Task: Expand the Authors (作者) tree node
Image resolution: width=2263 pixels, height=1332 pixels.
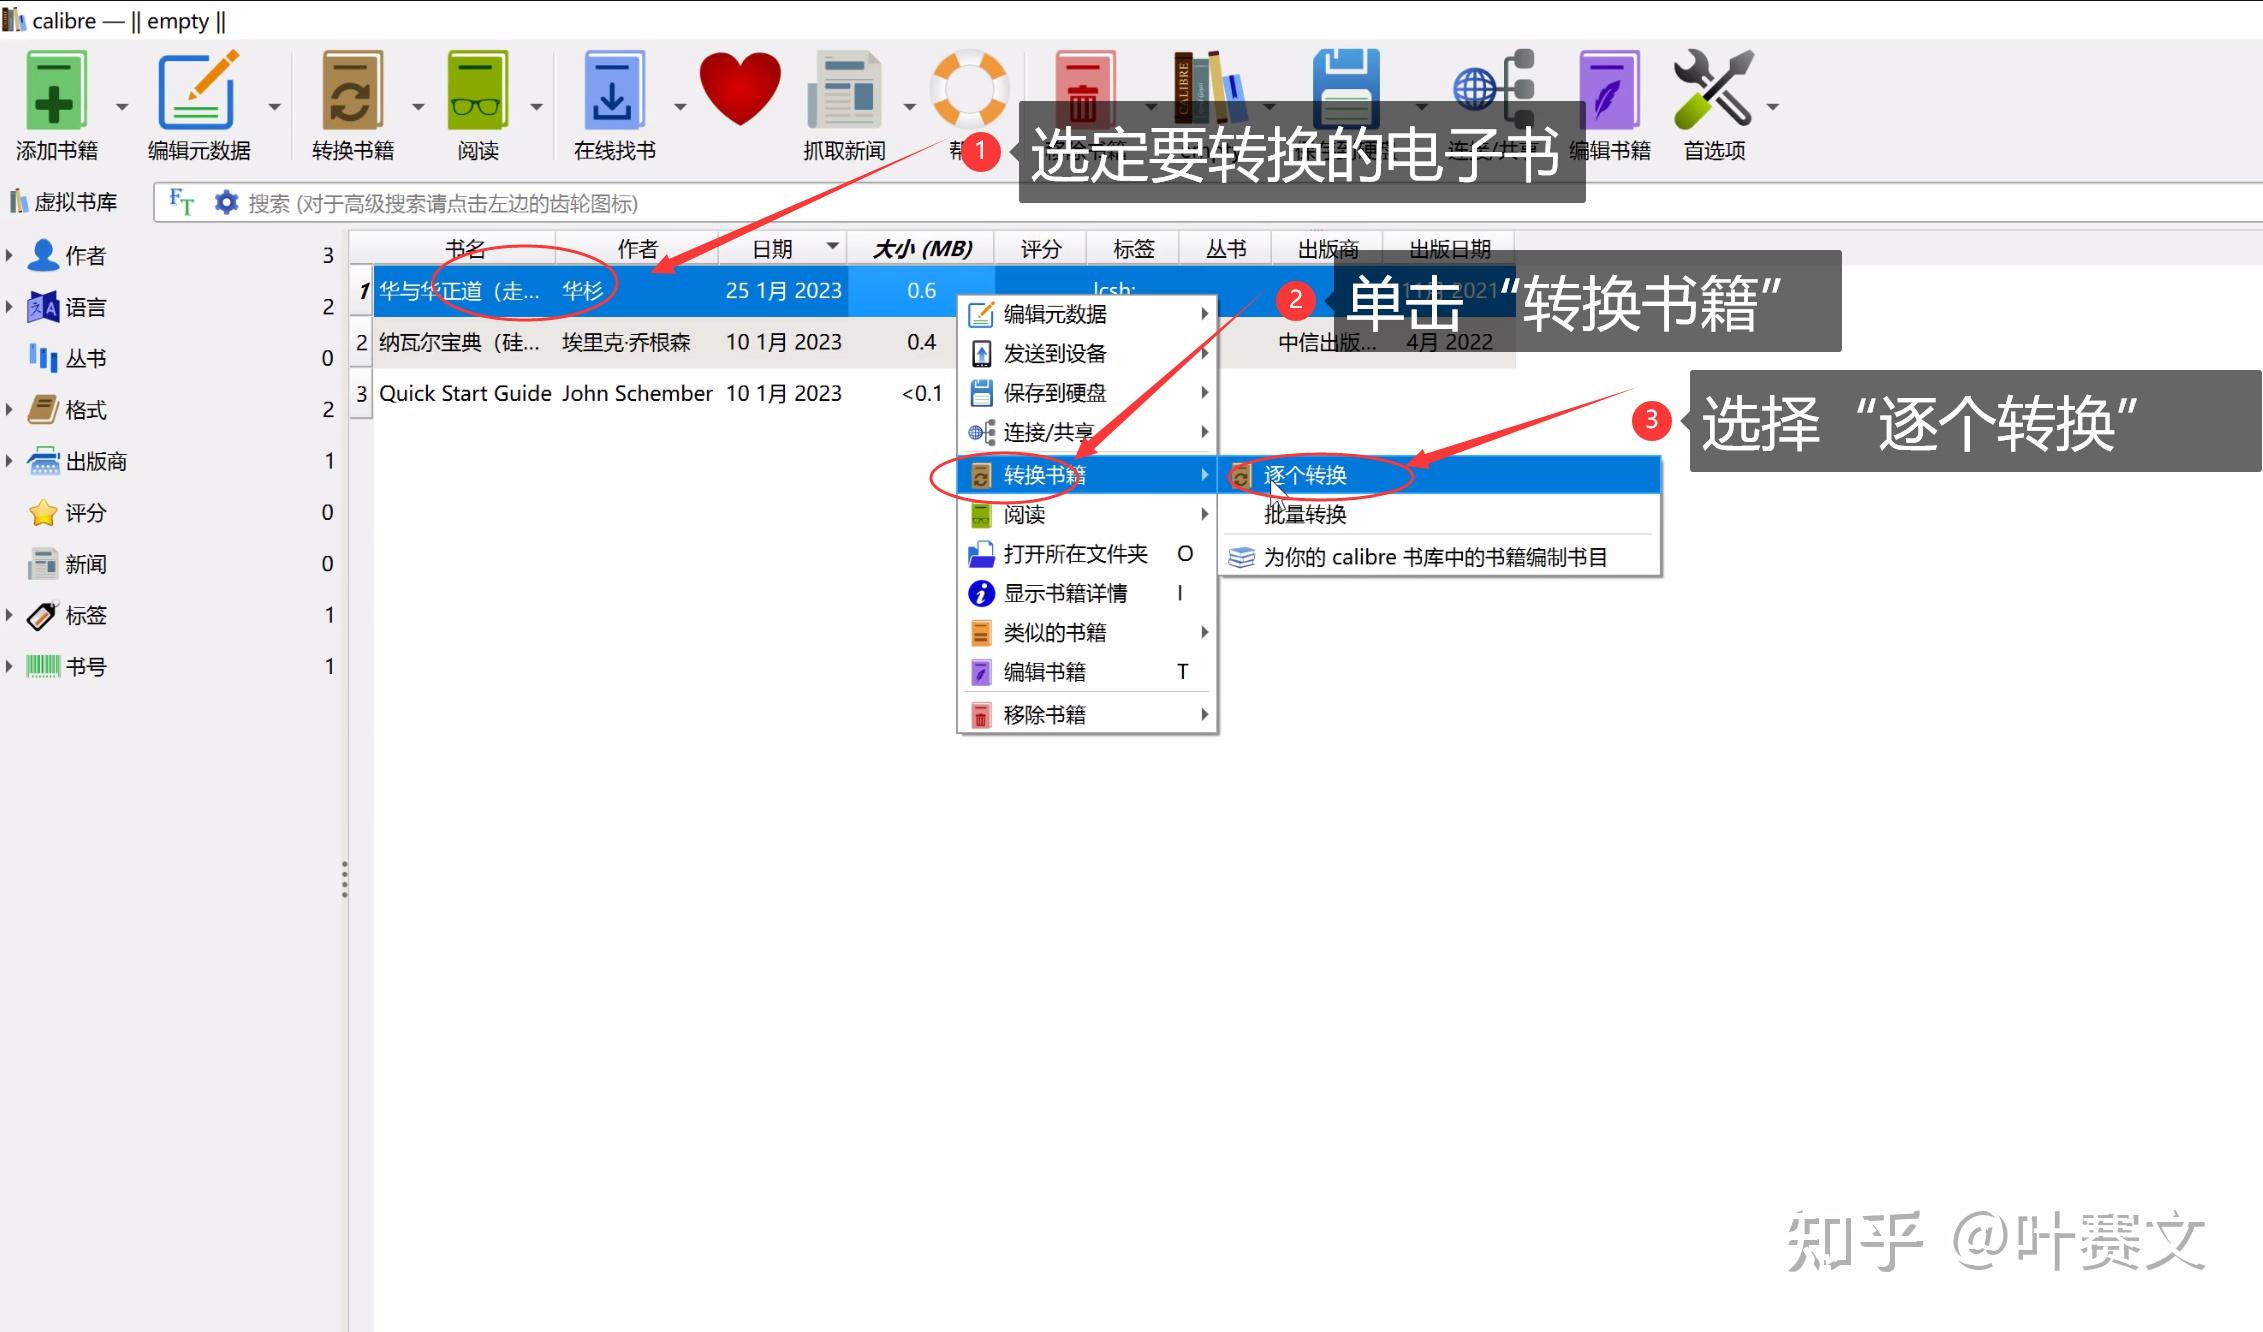Action: [x=10, y=255]
